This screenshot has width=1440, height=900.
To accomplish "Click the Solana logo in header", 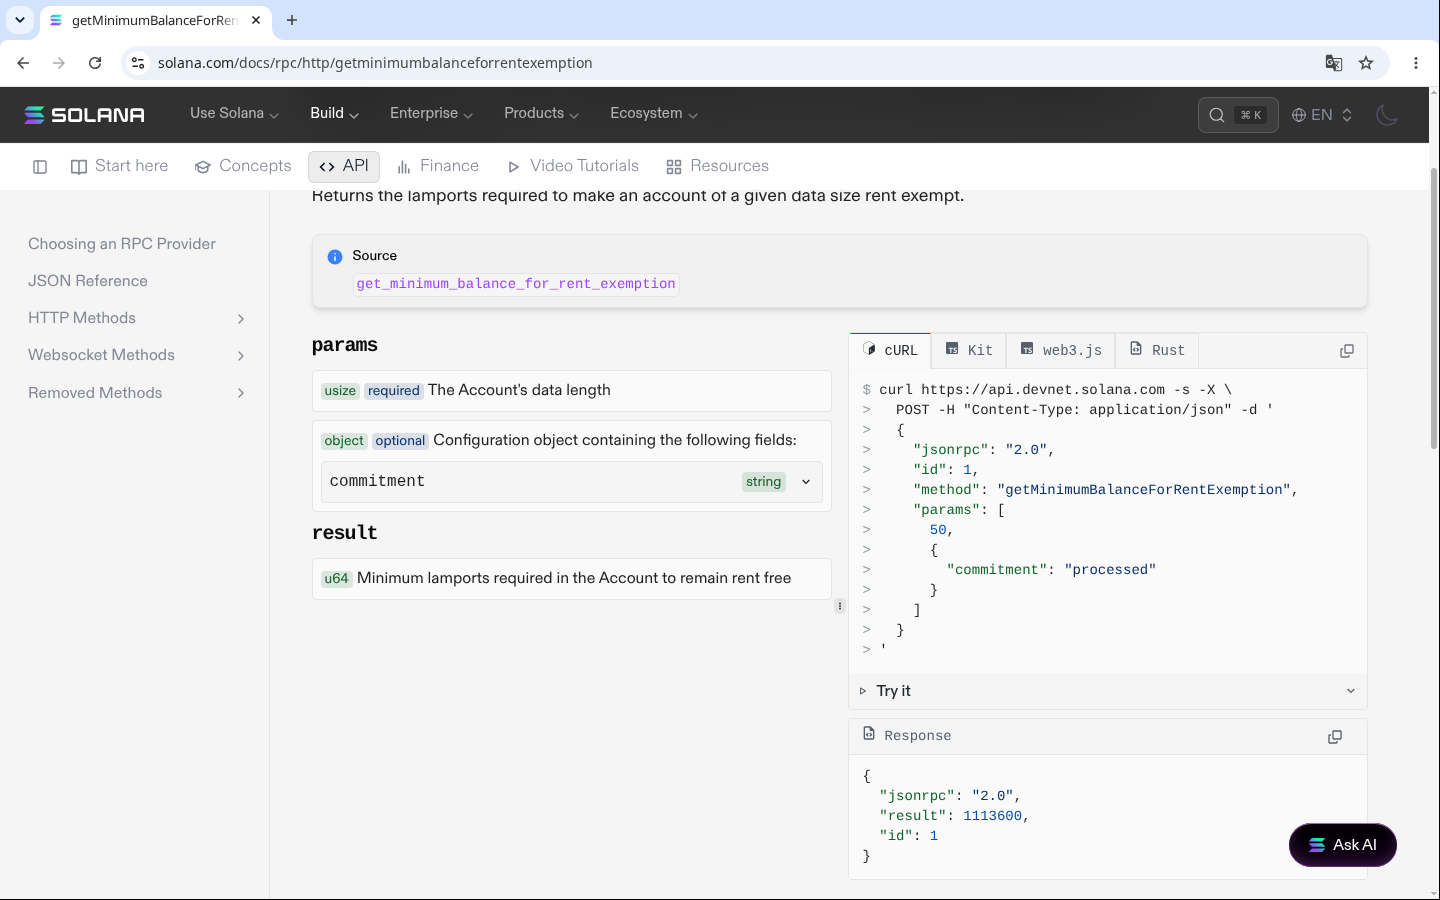I will (85, 115).
